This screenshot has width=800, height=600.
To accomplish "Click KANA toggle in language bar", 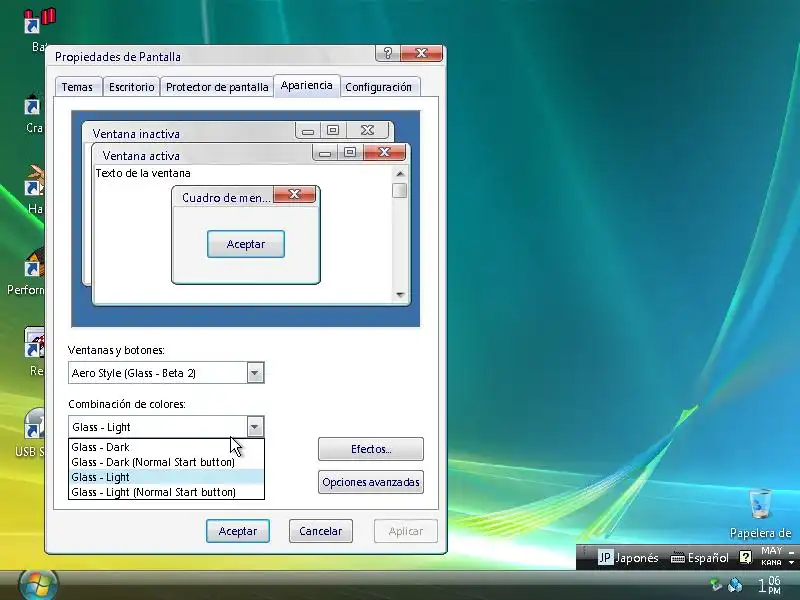I will 771,562.
